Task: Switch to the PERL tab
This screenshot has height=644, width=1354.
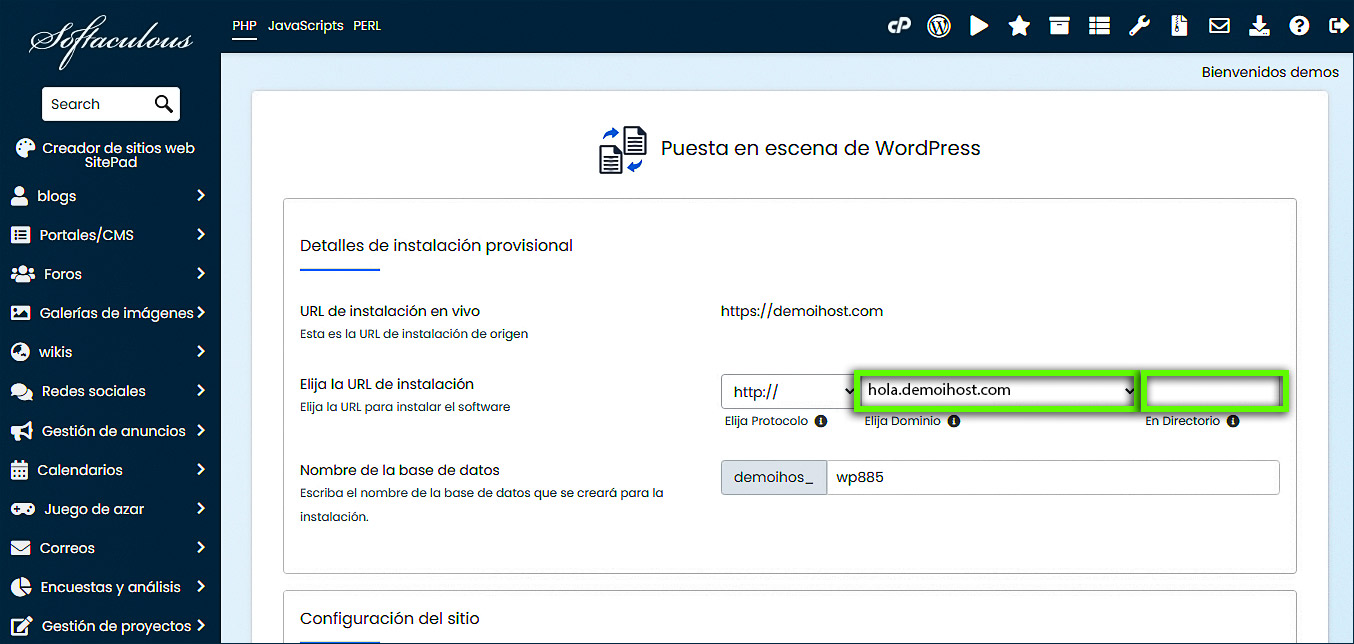Action: click(x=367, y=25)
